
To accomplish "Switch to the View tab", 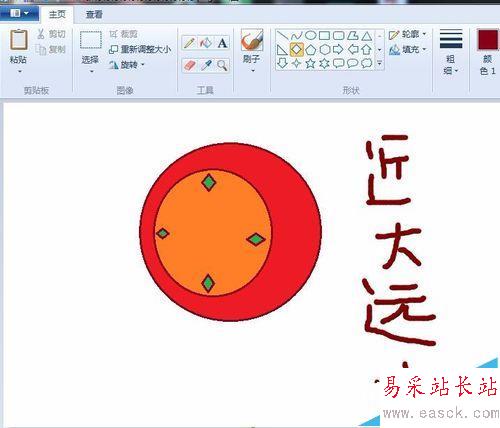I will (94, 14).
